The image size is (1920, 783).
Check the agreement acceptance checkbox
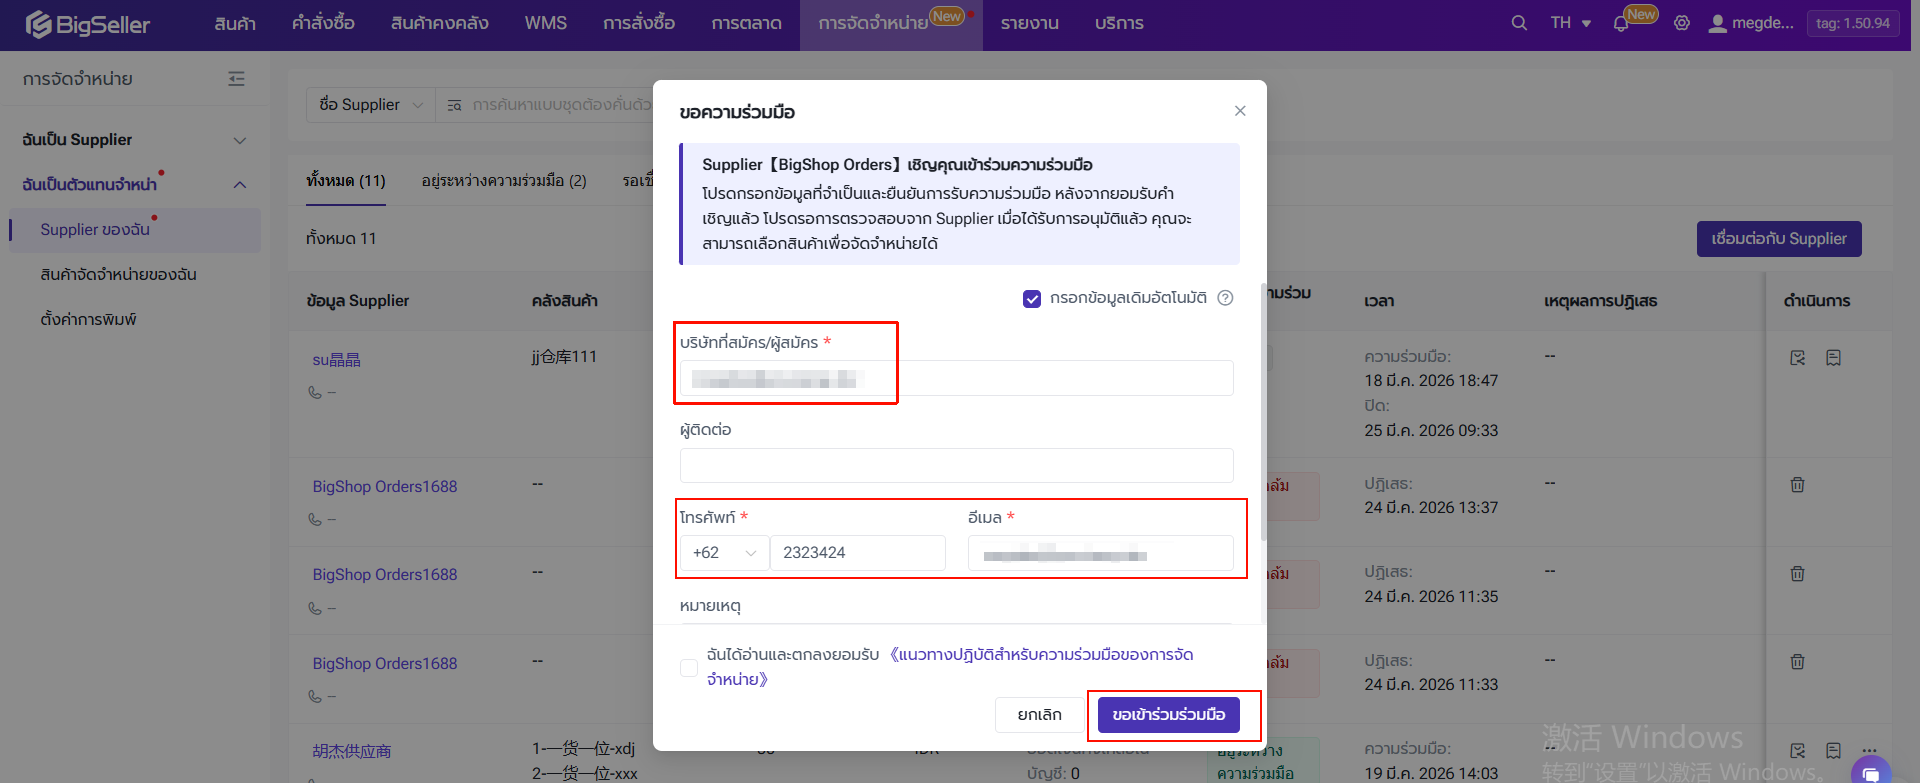[x=689, y=667]
